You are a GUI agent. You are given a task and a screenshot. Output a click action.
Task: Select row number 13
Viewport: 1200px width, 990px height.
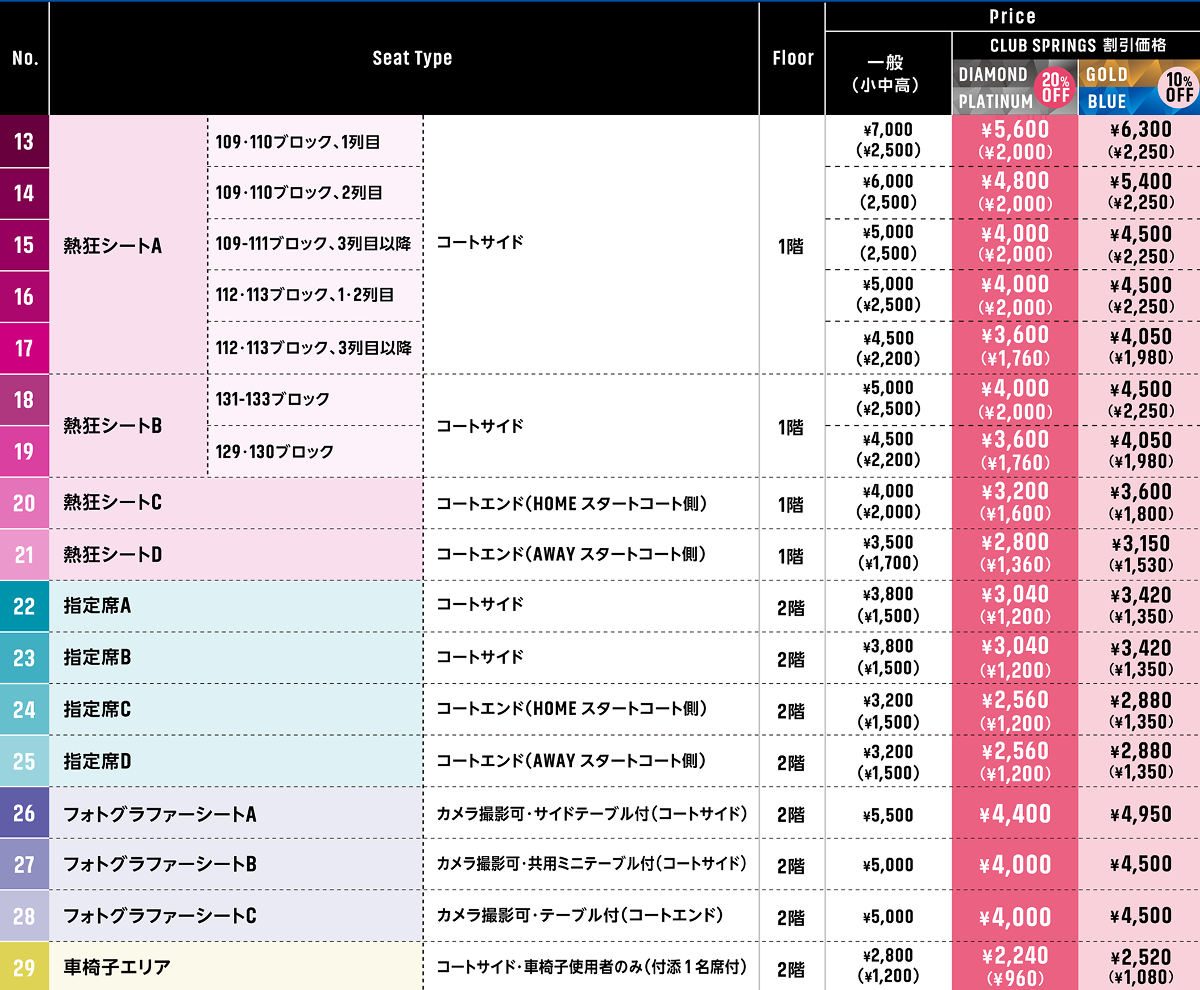pos(24,141)
